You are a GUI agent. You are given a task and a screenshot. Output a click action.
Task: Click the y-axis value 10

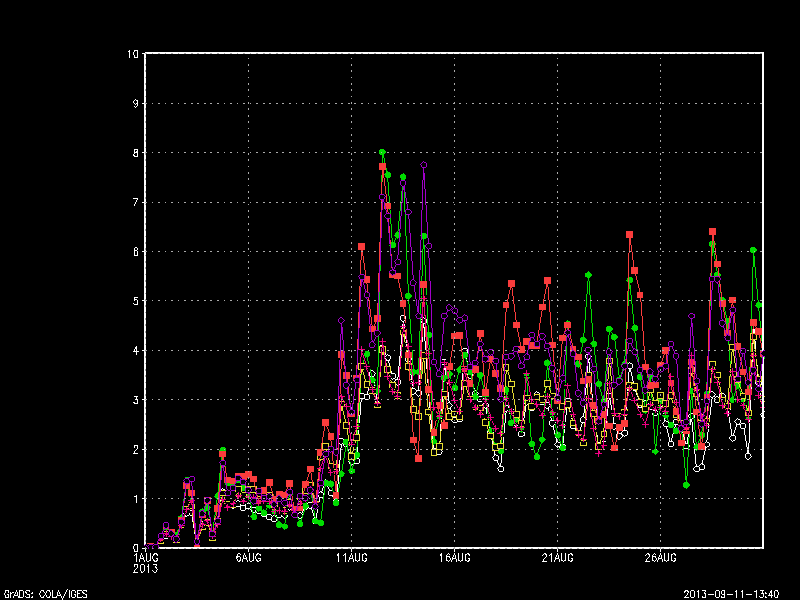point(133,54)
